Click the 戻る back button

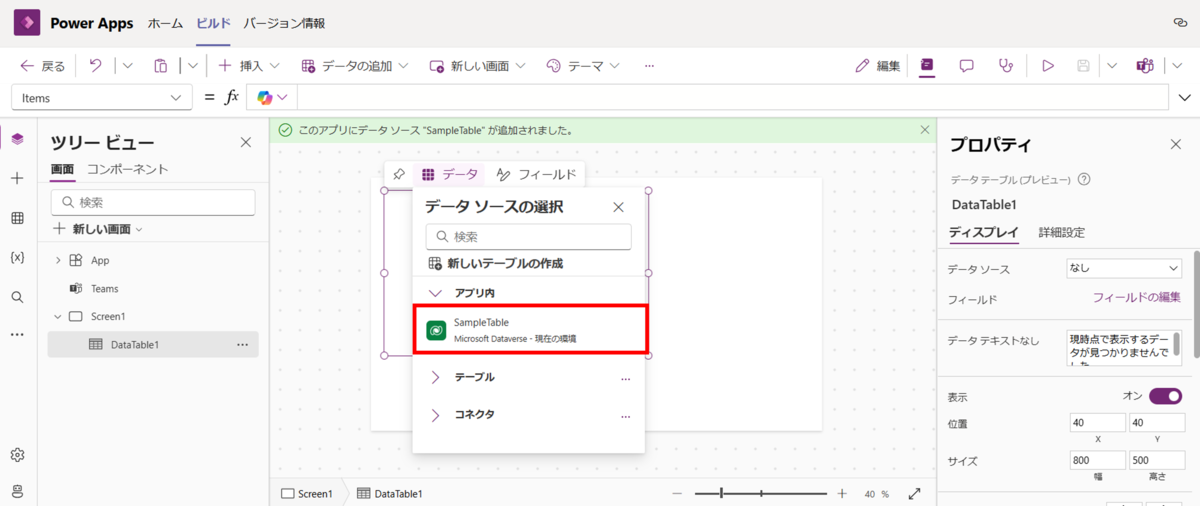point(42,66)
